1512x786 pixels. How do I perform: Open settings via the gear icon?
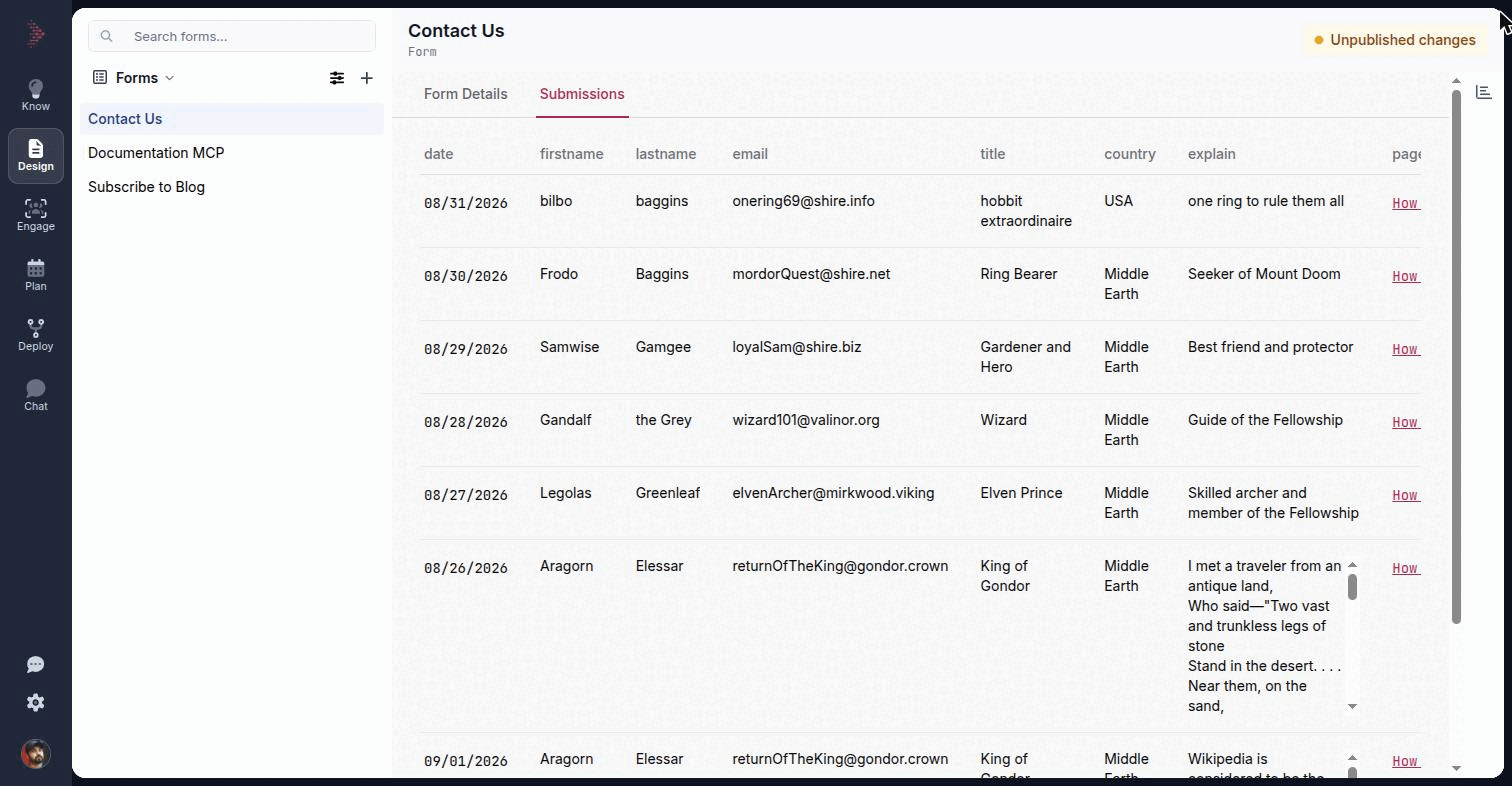coord(36,703)
